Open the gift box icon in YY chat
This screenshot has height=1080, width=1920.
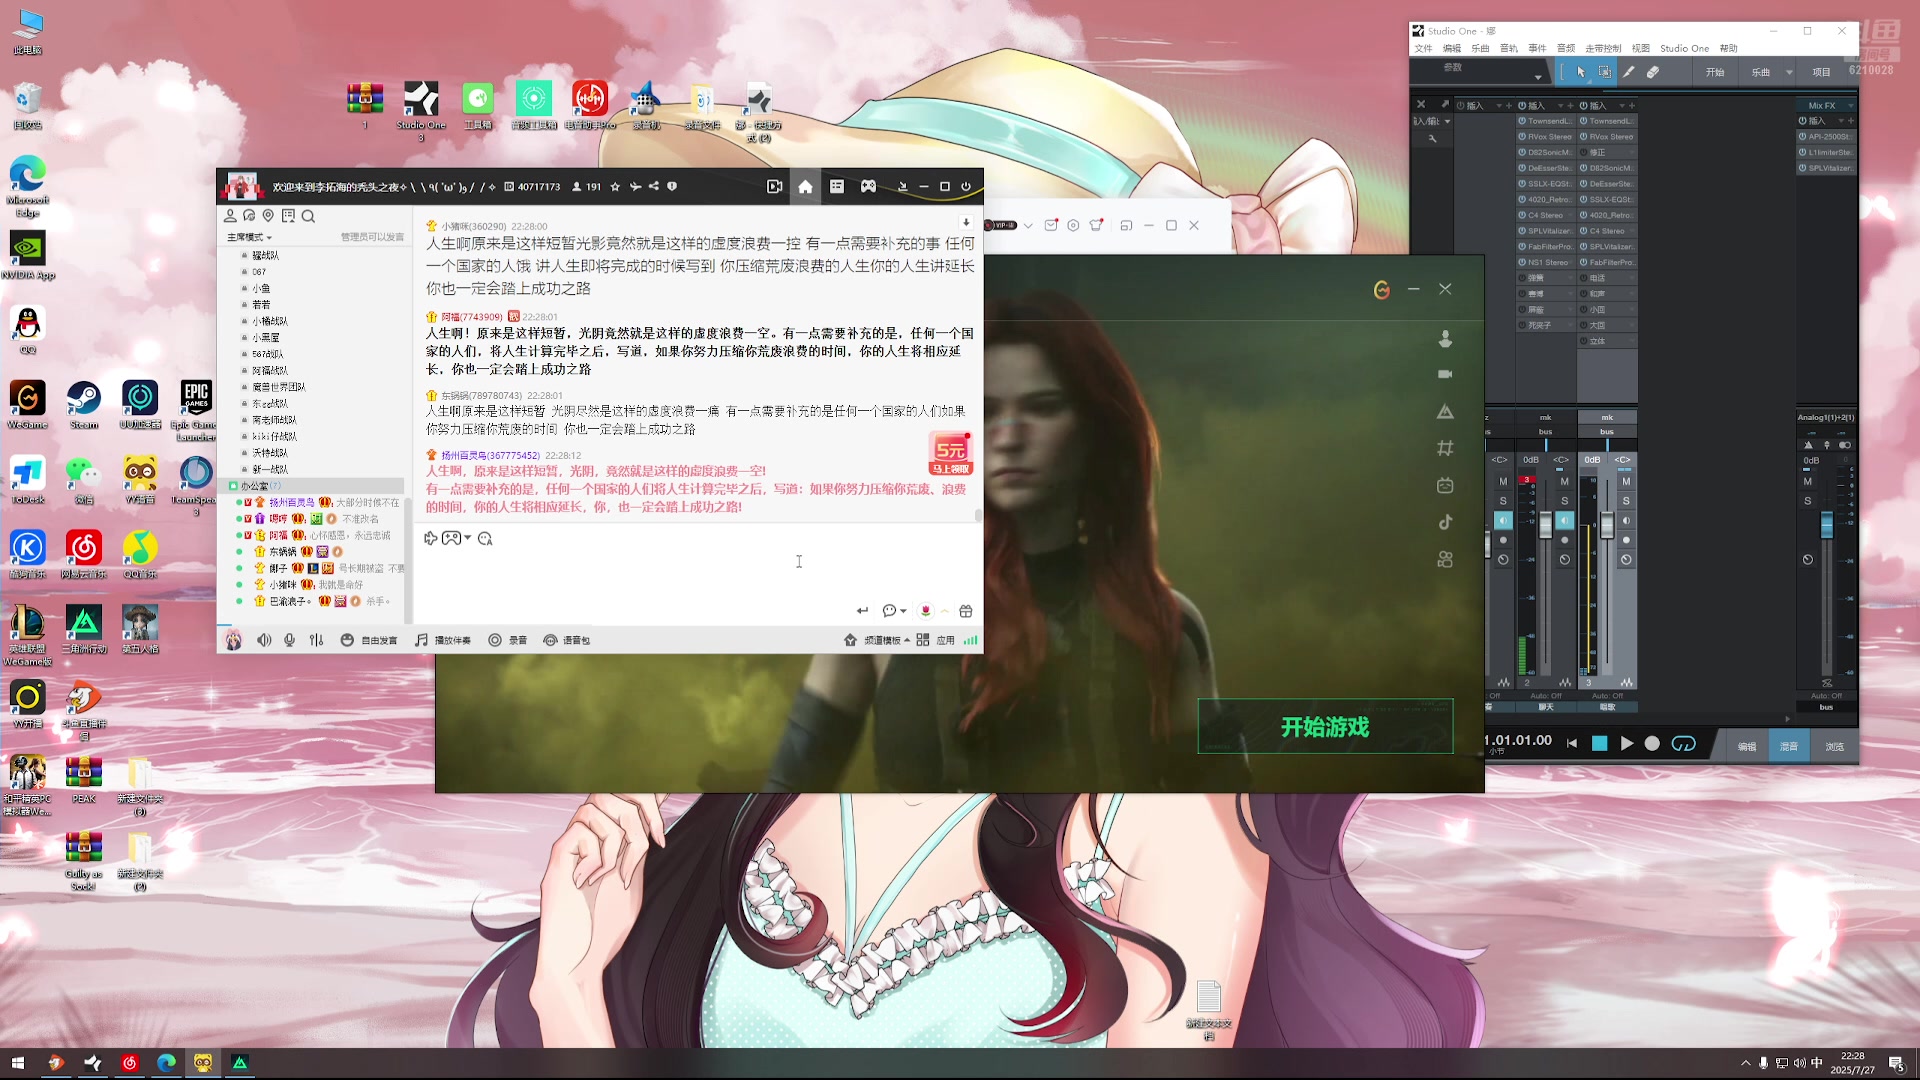(x=965, y=611)
